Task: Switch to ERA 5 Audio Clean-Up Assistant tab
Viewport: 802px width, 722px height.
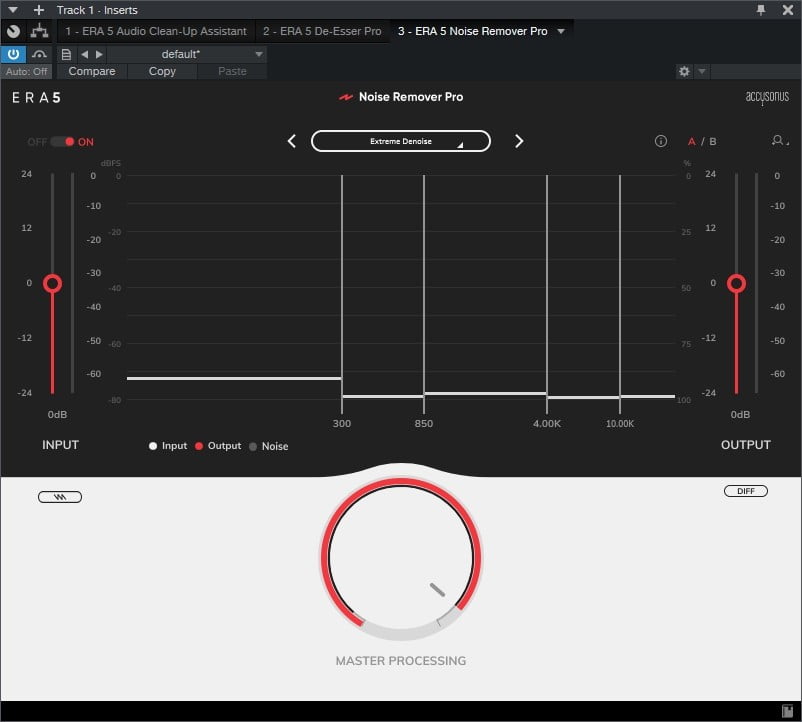Action: 155,31
